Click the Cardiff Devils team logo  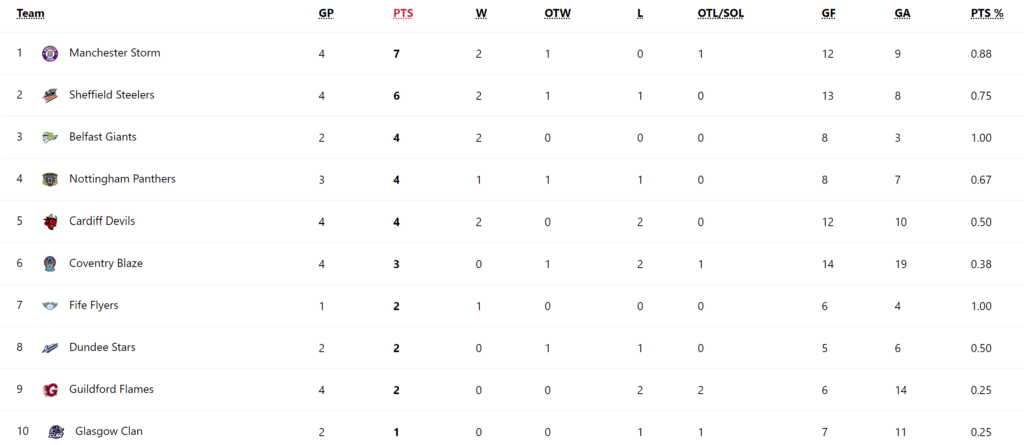[x=50, y=222]
